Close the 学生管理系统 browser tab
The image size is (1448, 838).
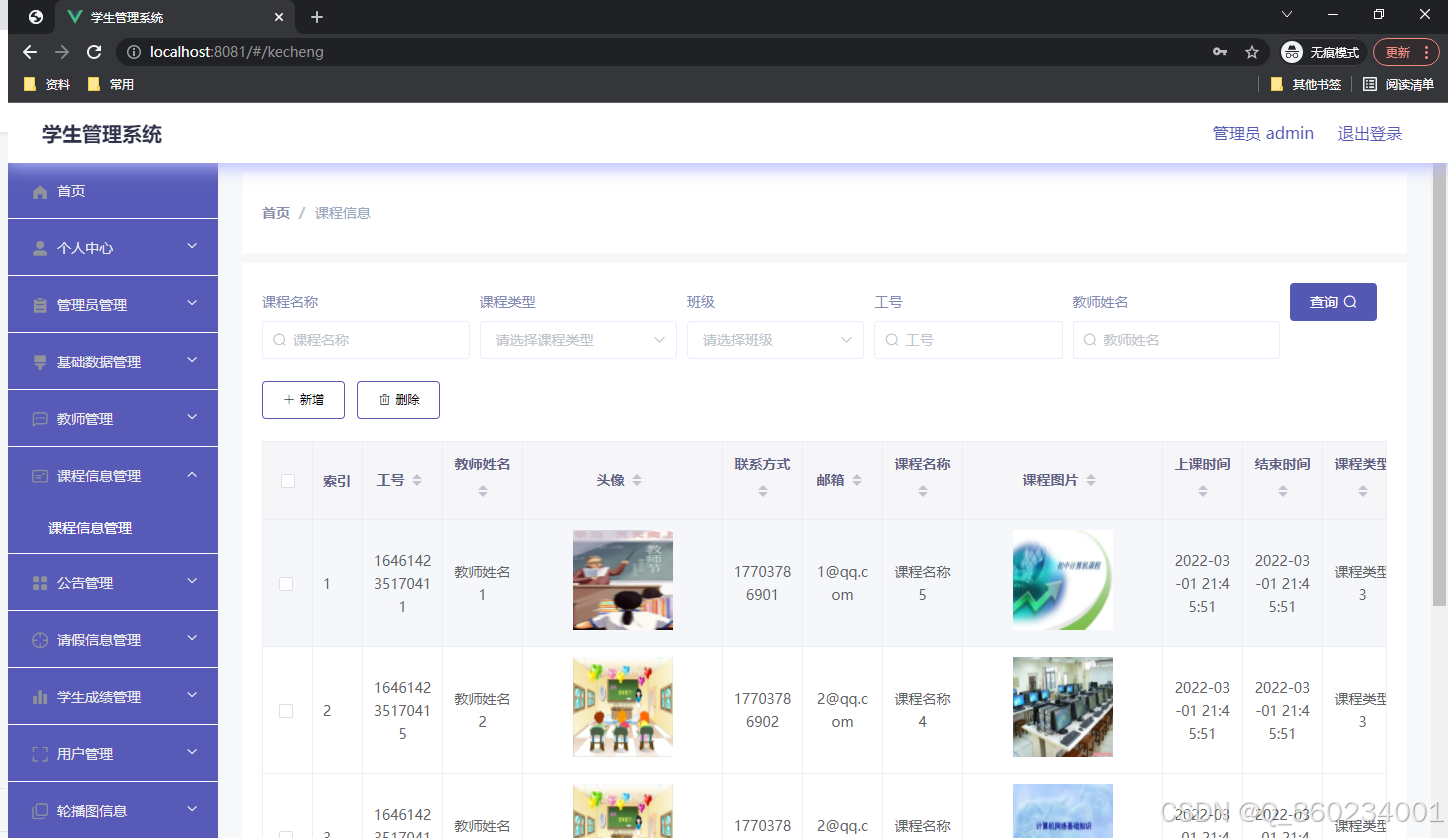(279, 17)
